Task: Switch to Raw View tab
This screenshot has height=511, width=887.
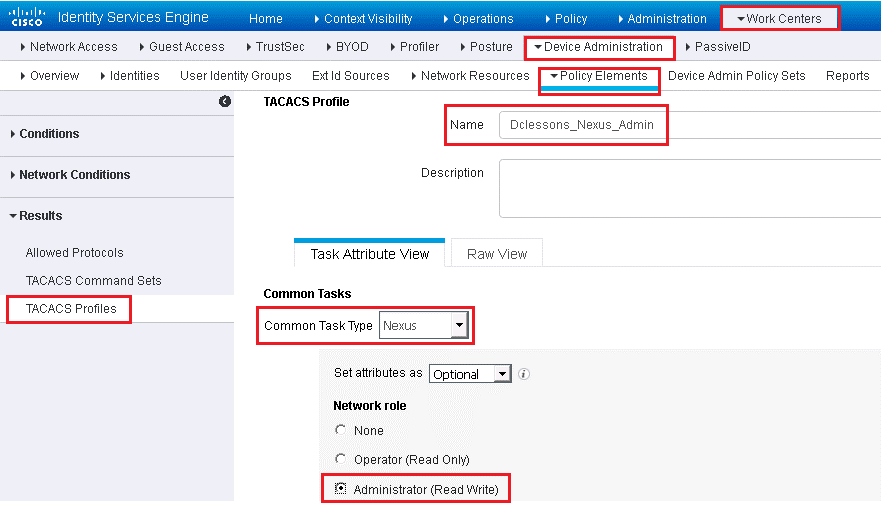Action: [x=497, y=254]
